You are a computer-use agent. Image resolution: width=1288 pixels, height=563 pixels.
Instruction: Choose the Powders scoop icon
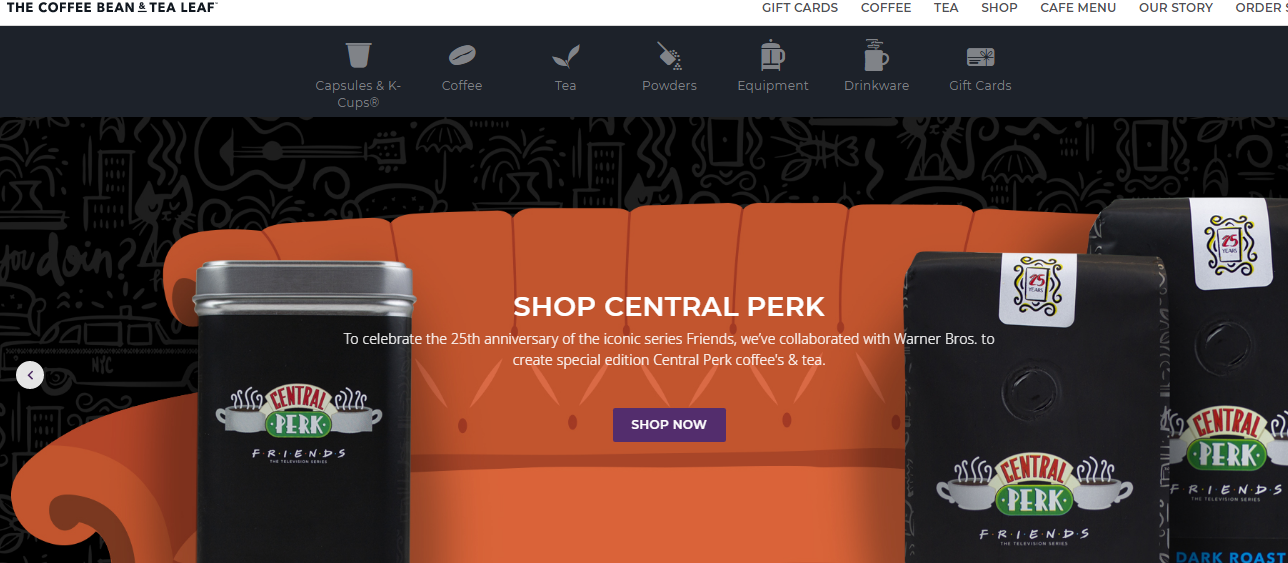[x=669, y=55]
